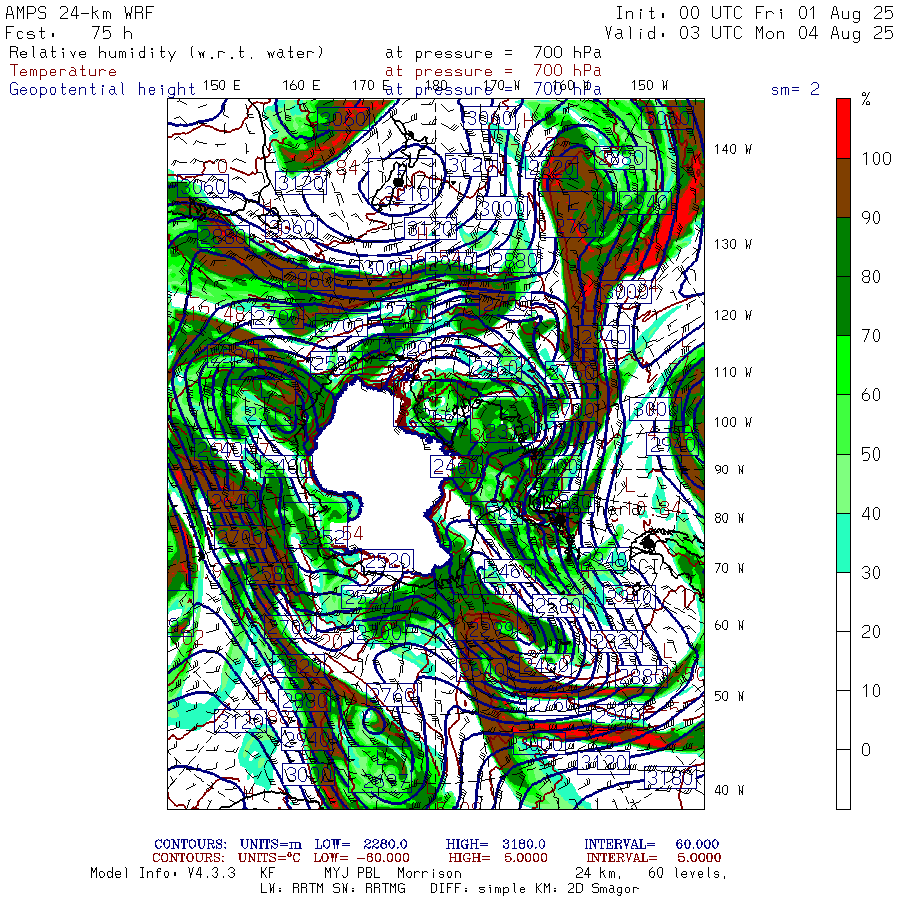Click the 'INTERVAL= 60.000' value
The width and height of the screenshot is (900, 900).
coord(651,844)
